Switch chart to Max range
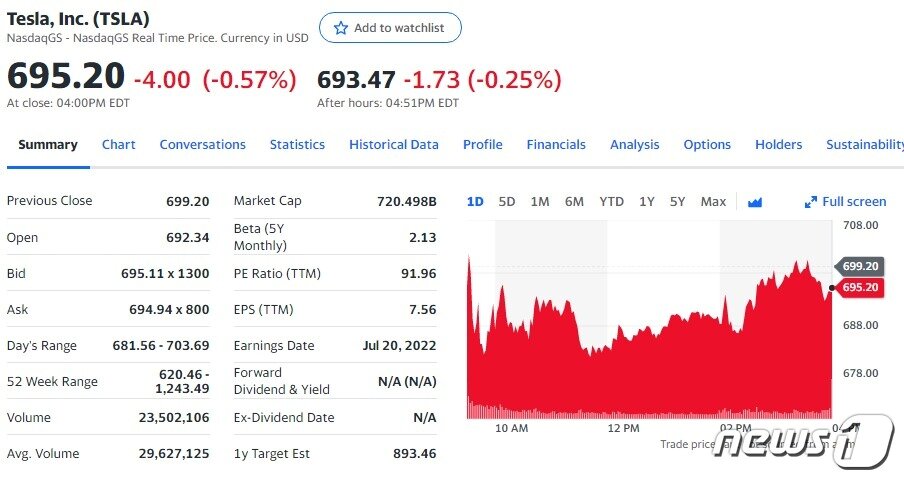This screenshot has height=481, width=904. click(x=713, y=202)
